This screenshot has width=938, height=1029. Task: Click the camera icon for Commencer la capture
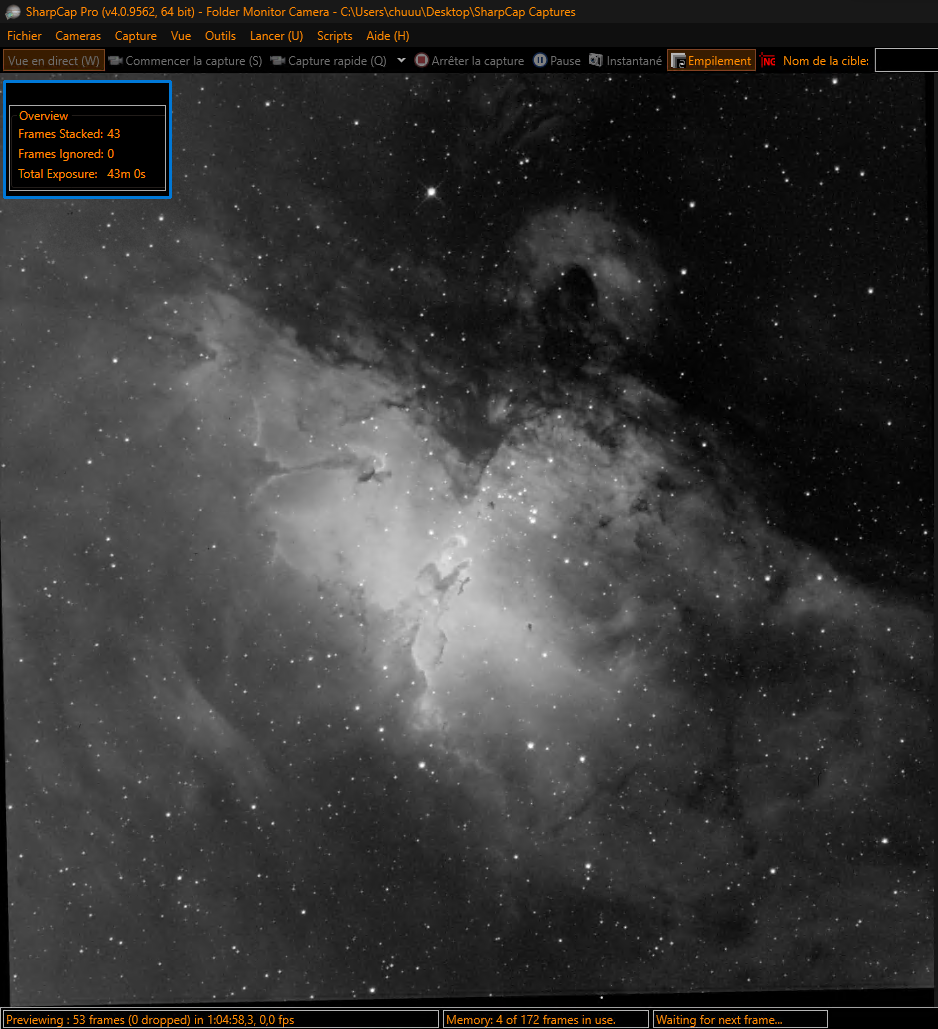pyautogui.click(x=116, y=61)
